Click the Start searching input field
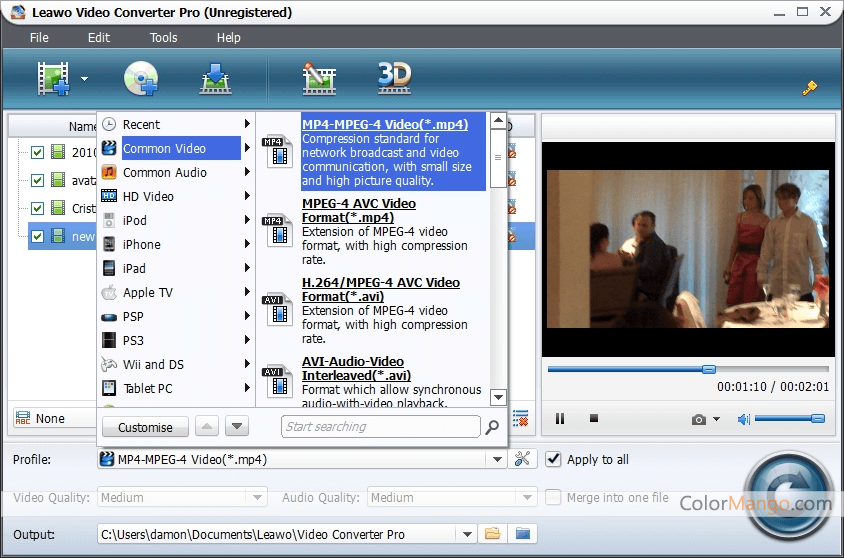 380,427
